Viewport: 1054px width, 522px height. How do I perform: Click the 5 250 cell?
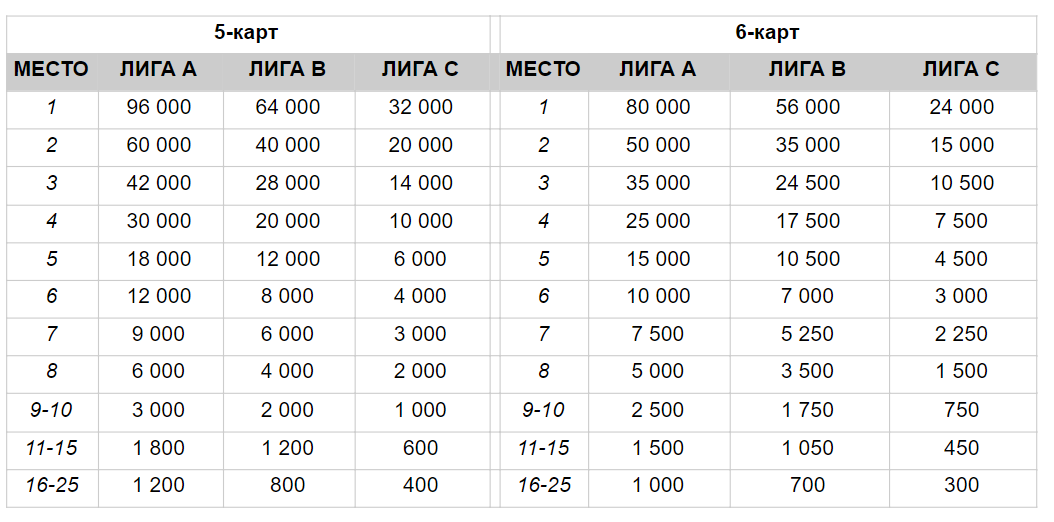point(807,334)
